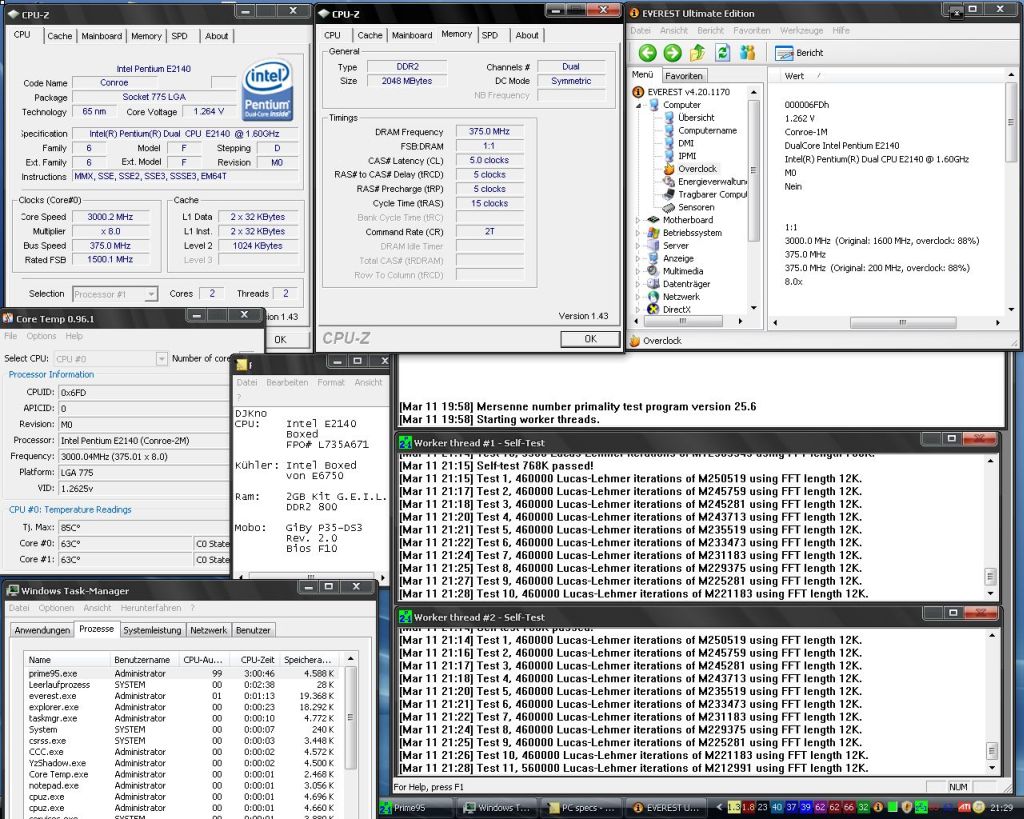Switch to Netzwerk tab in Task-Manager
1024x819 pixels.
tap(208, 630)
